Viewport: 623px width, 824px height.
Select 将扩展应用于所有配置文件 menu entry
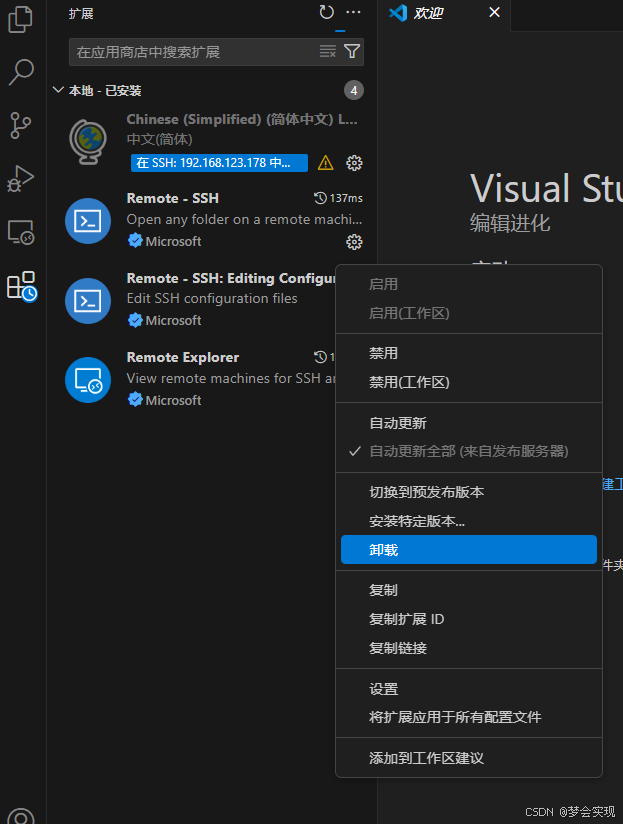pos(469,717)
